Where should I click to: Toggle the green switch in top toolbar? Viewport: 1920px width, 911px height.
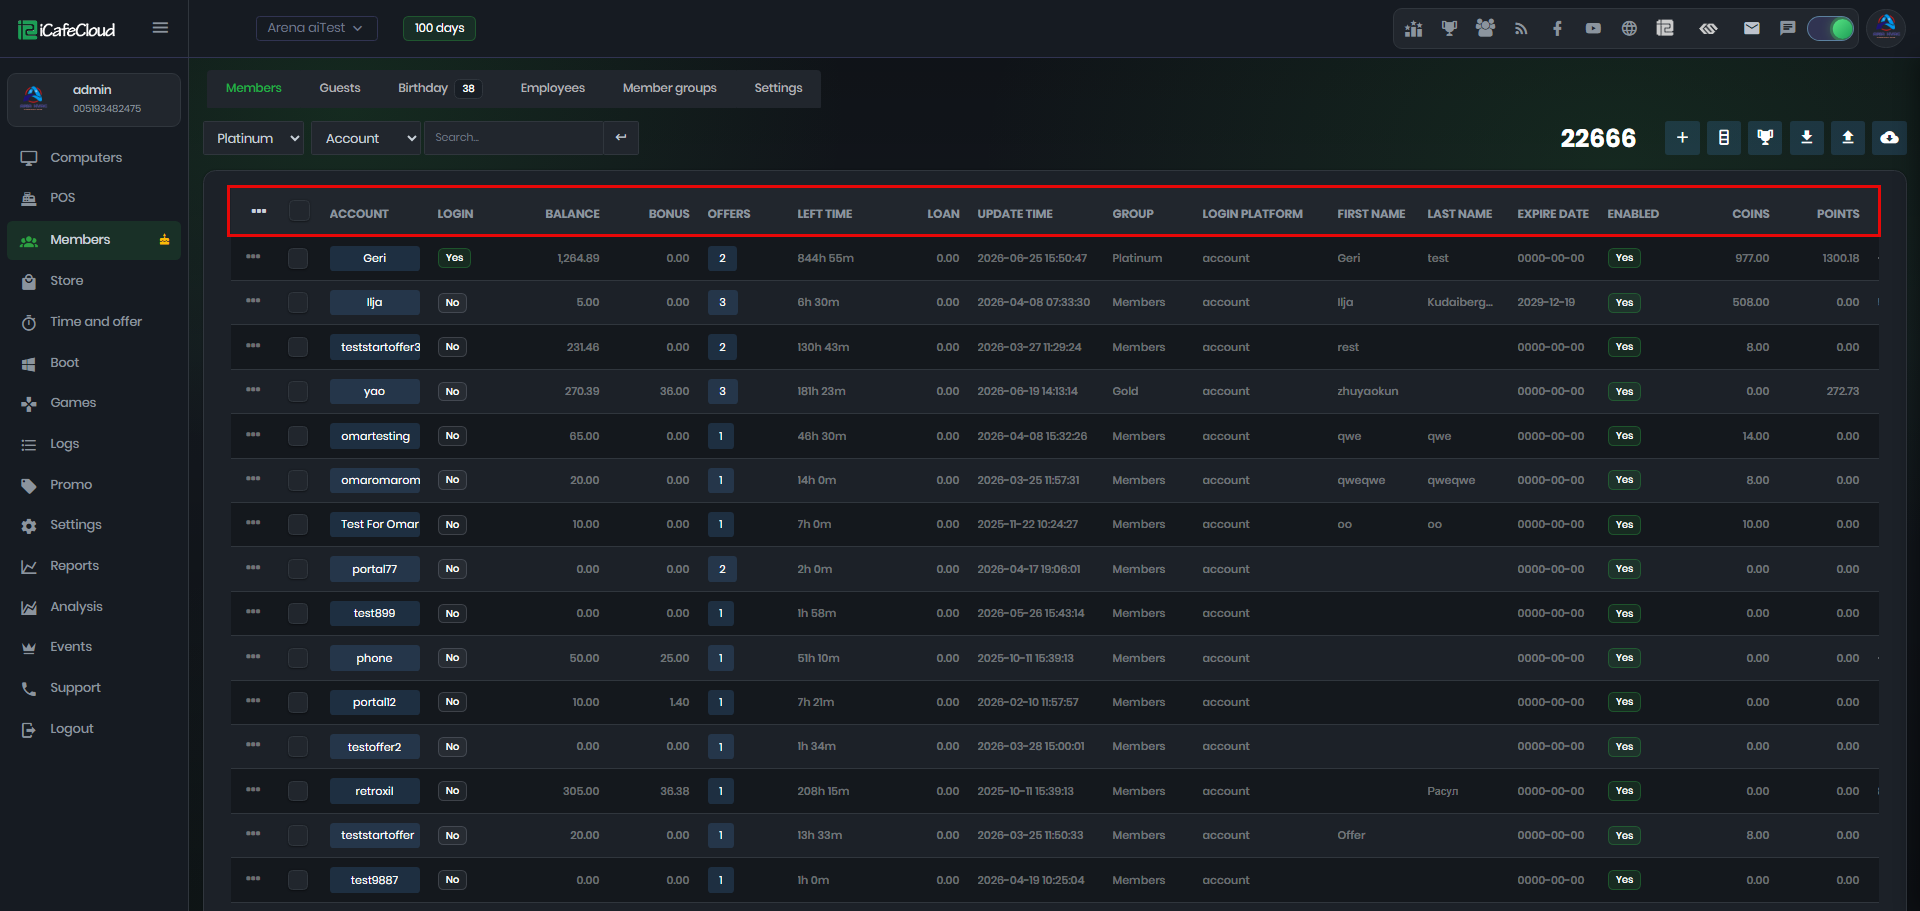click(1831, 29)
